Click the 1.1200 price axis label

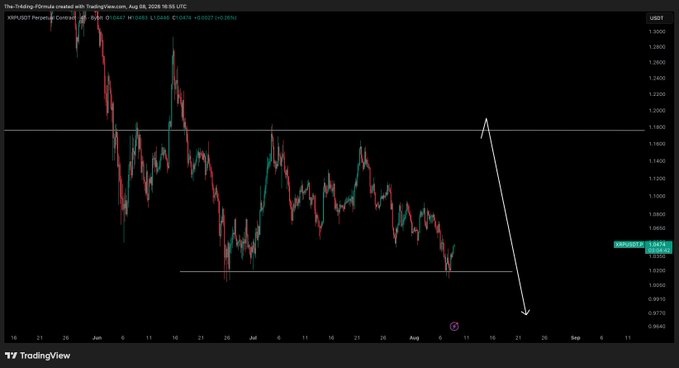pos(657,178)
